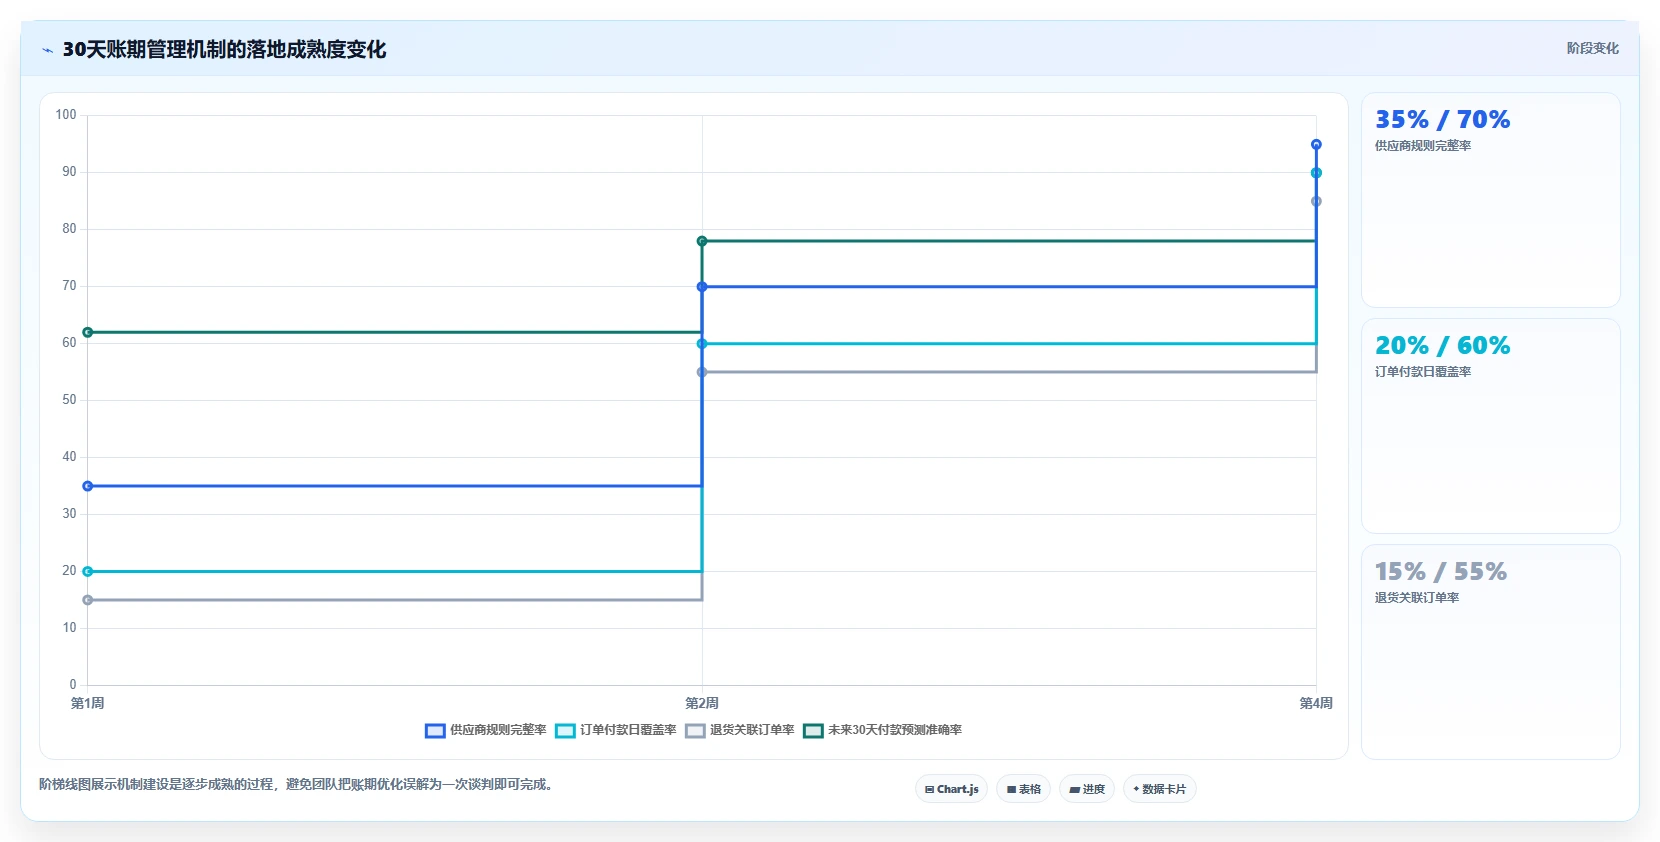Click the blue data point at 第1周
1660x842 pixels.
(88, 486)
